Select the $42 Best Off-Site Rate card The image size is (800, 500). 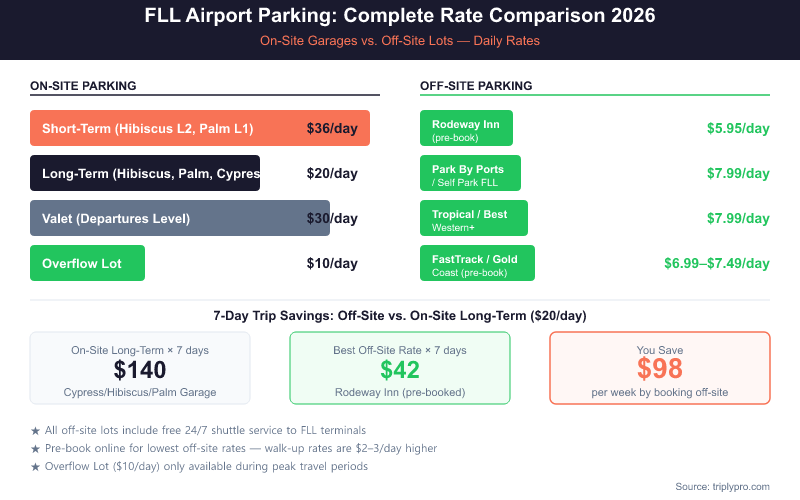(400, 368)
